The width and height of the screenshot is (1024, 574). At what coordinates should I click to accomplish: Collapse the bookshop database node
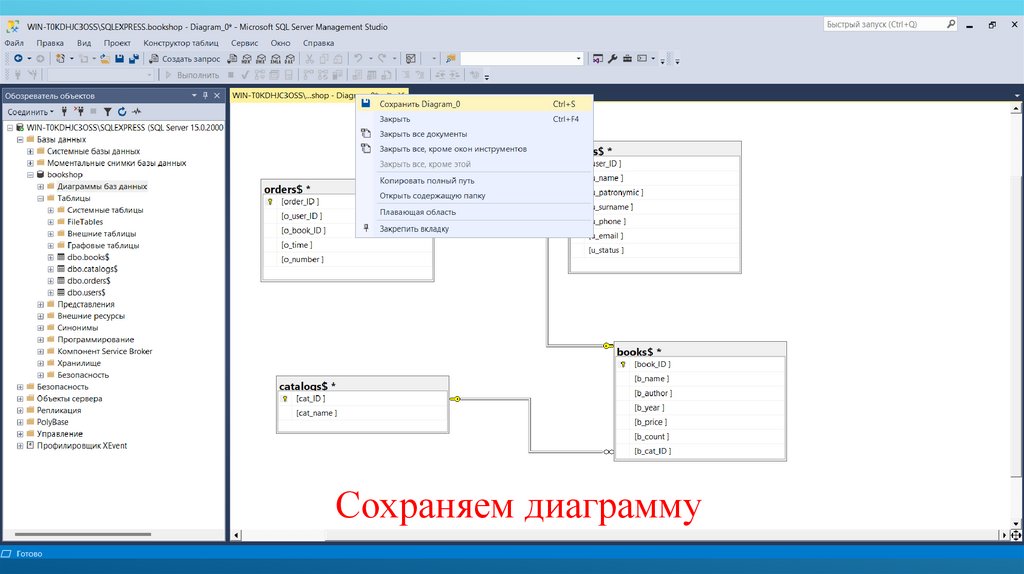click(30, 175)
